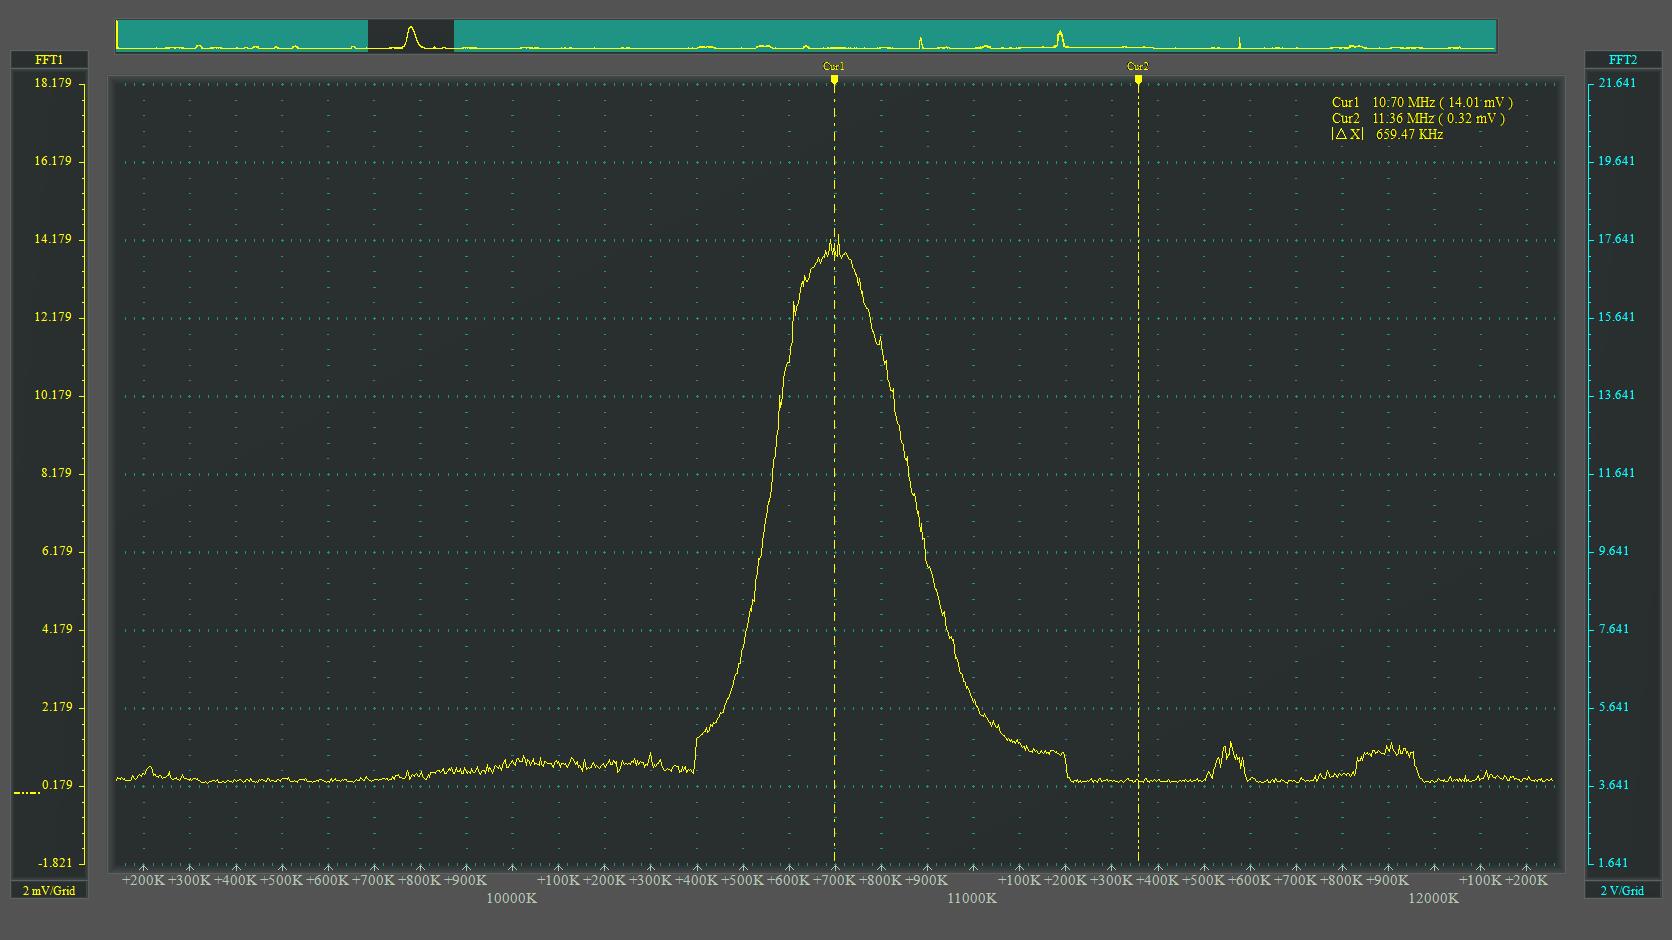Open the 2 V/Grid scale setting

click(x=1623, y=890)
